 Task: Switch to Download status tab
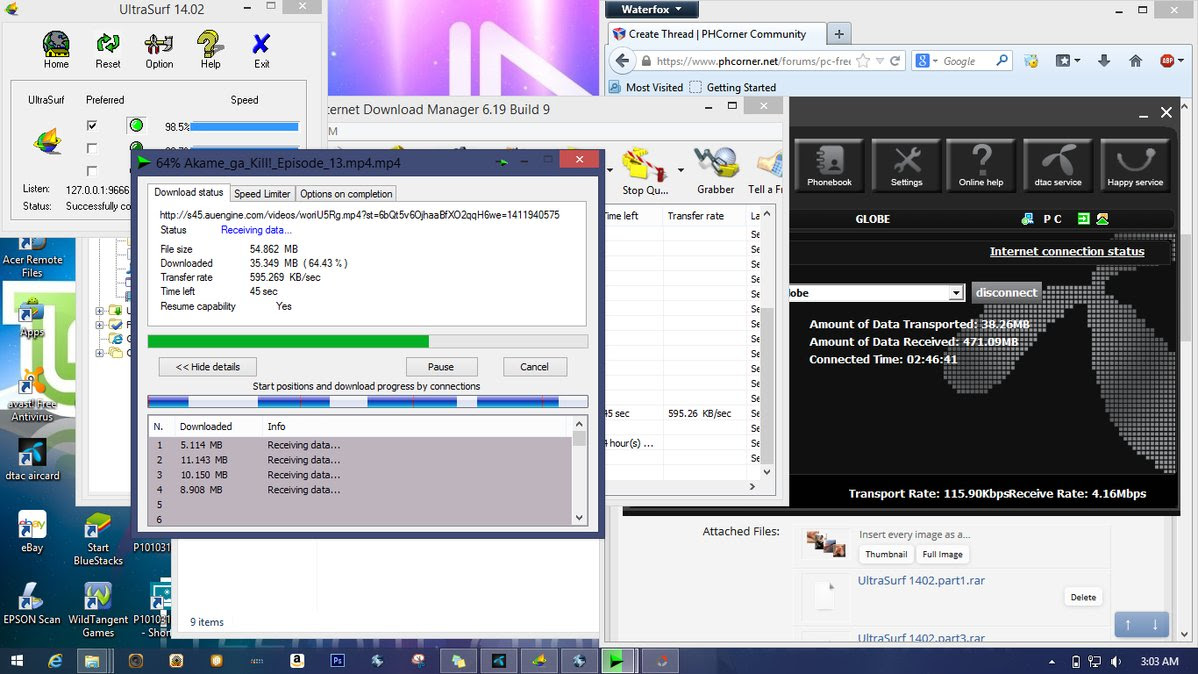[189, 193]
